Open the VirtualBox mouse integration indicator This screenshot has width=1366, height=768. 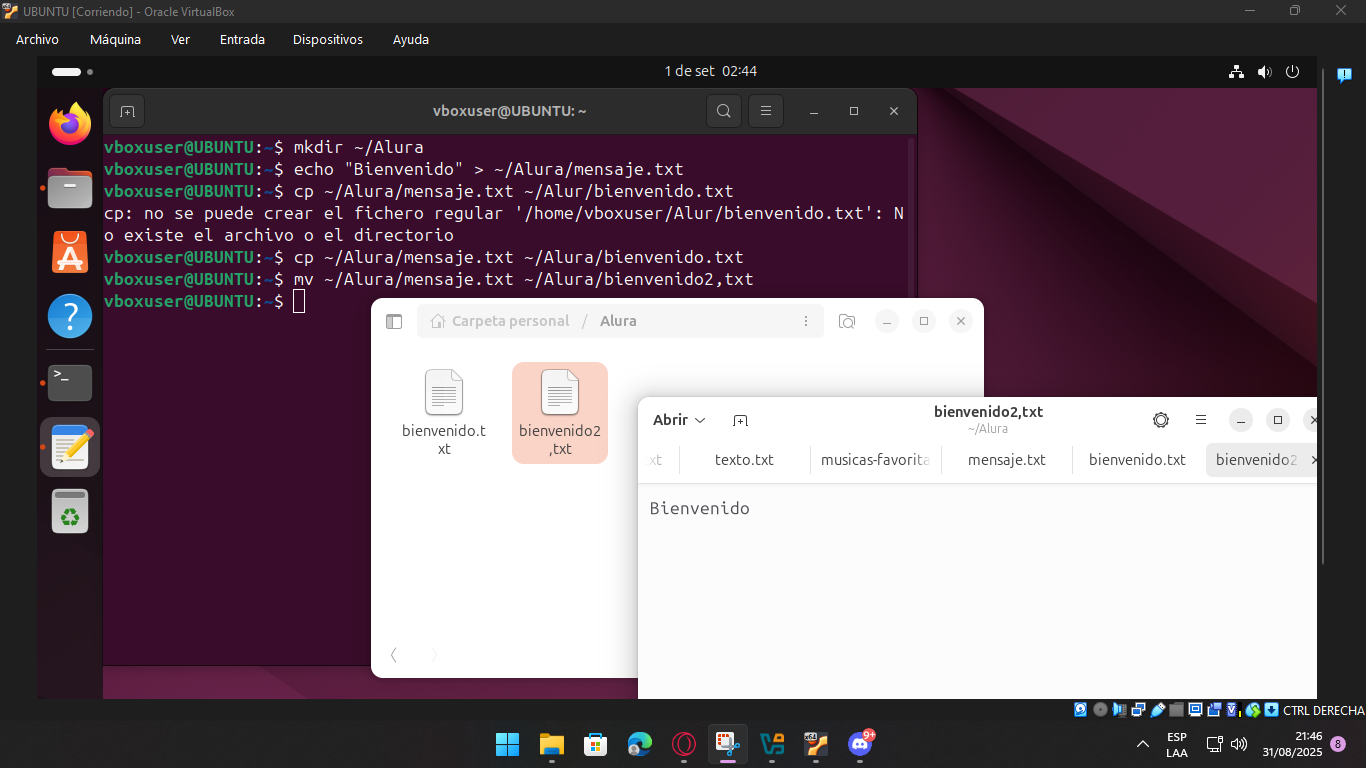(1253, 710)
